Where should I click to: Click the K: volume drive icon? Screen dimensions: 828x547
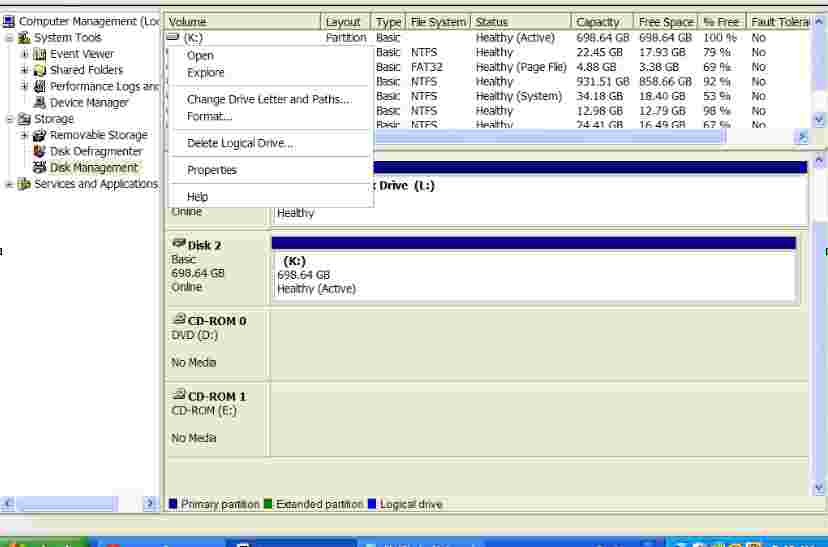[x=173, y=37]
